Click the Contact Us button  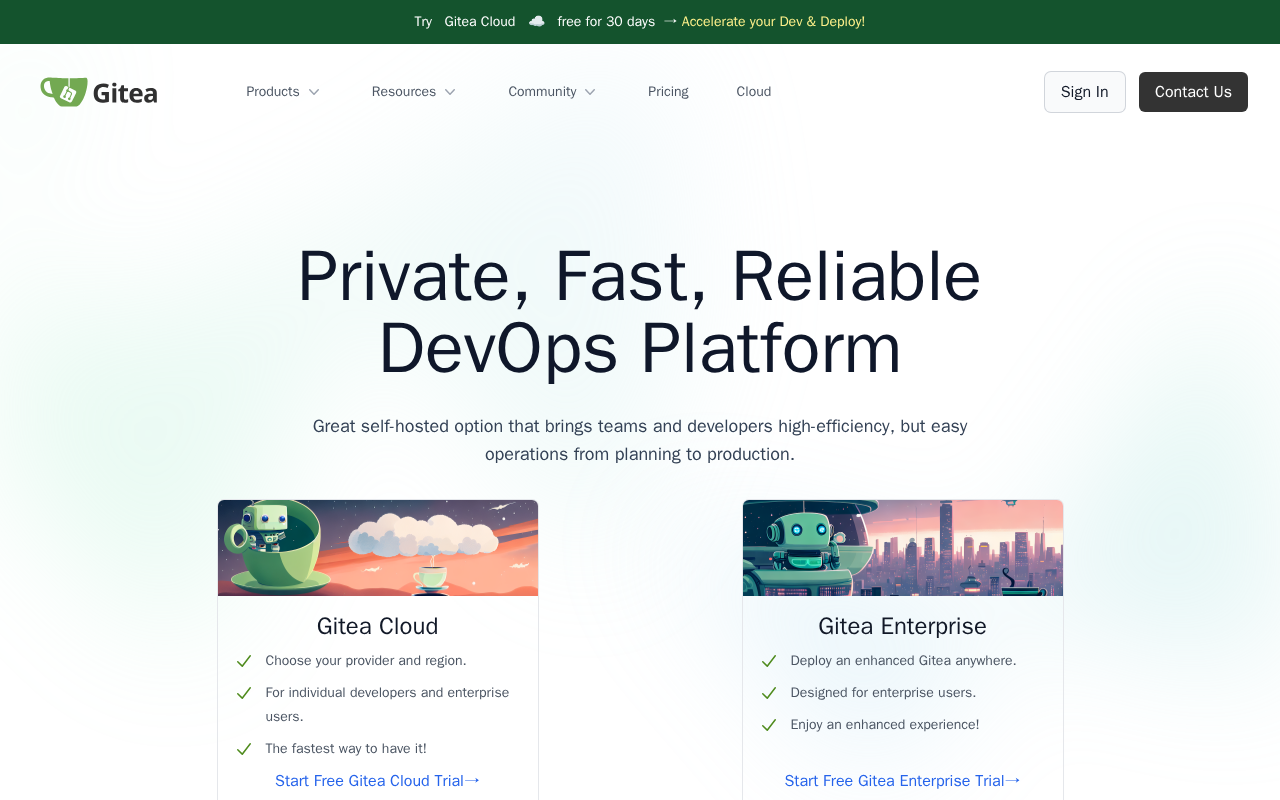point(1193,92)
